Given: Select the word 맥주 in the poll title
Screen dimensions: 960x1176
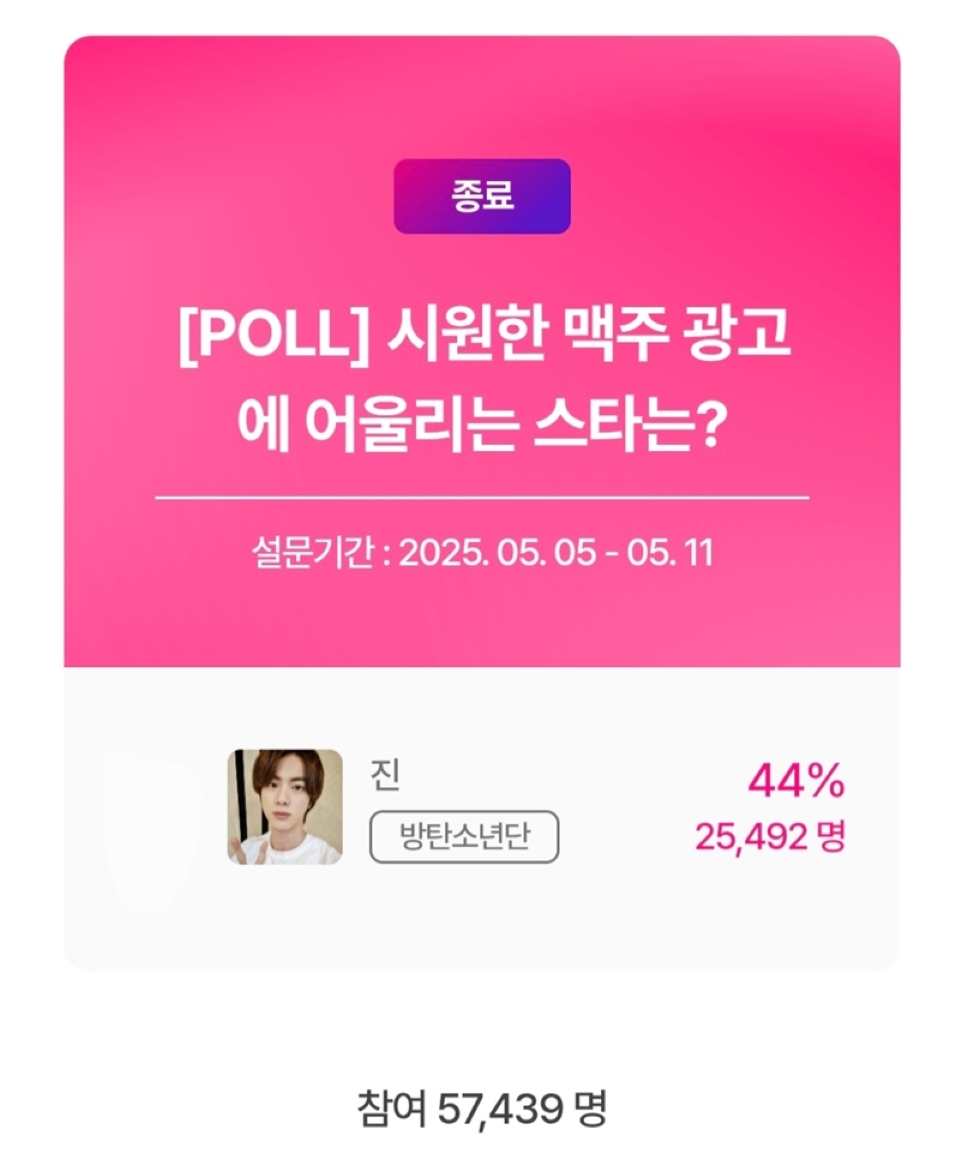Looking at the screenshot, I should click(x=613, y=335).
